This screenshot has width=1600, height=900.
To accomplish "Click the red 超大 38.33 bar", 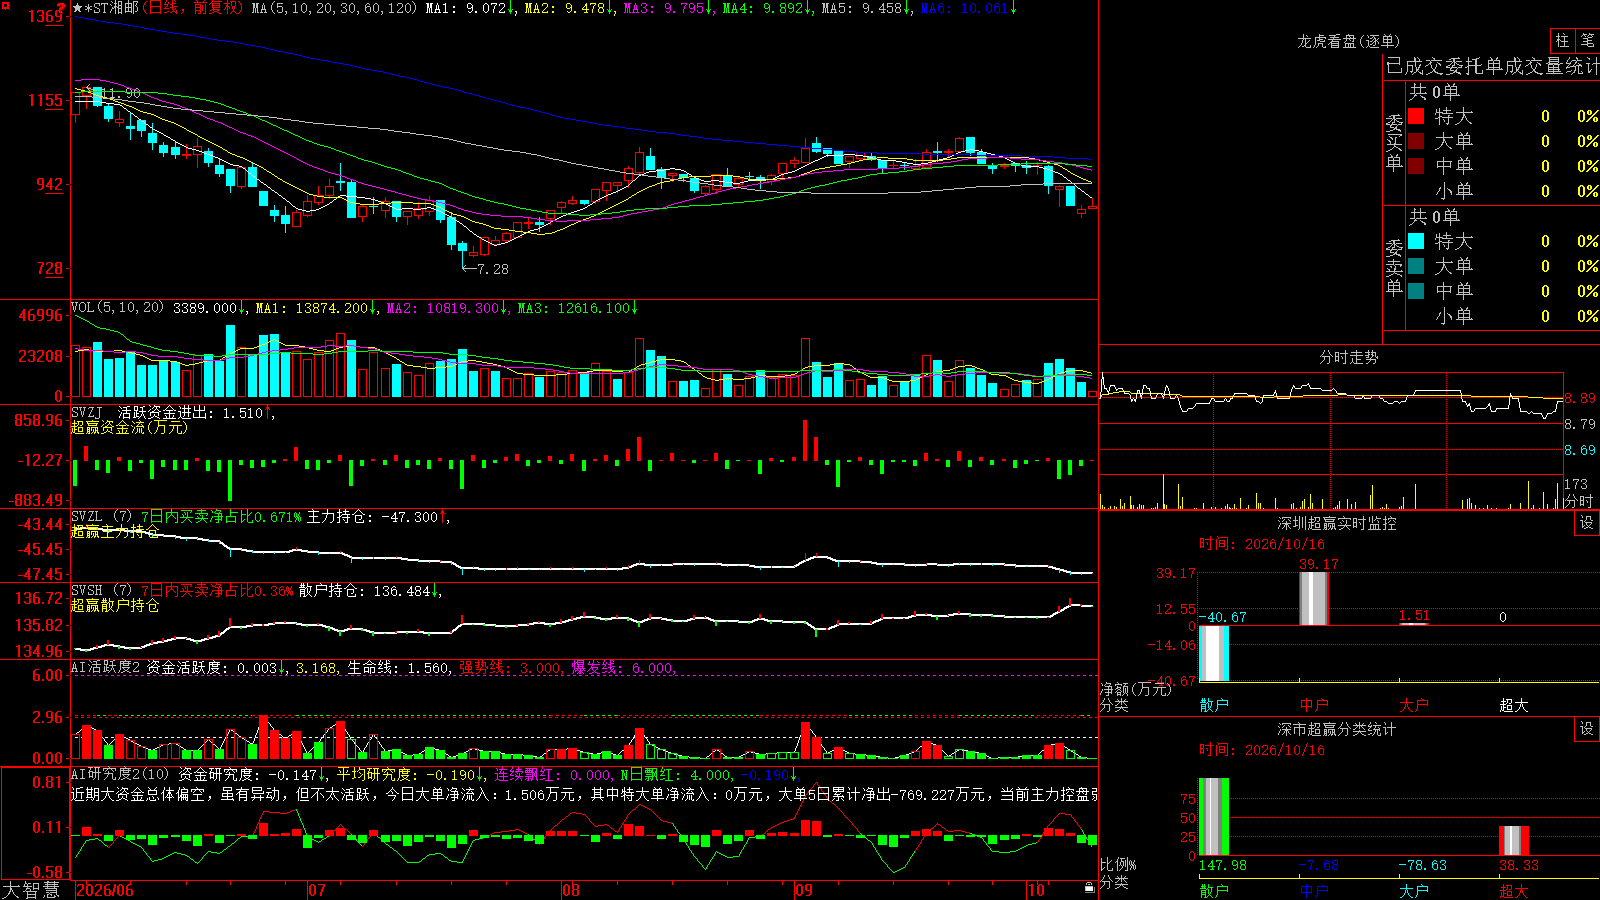I will tap(1514, 840).
